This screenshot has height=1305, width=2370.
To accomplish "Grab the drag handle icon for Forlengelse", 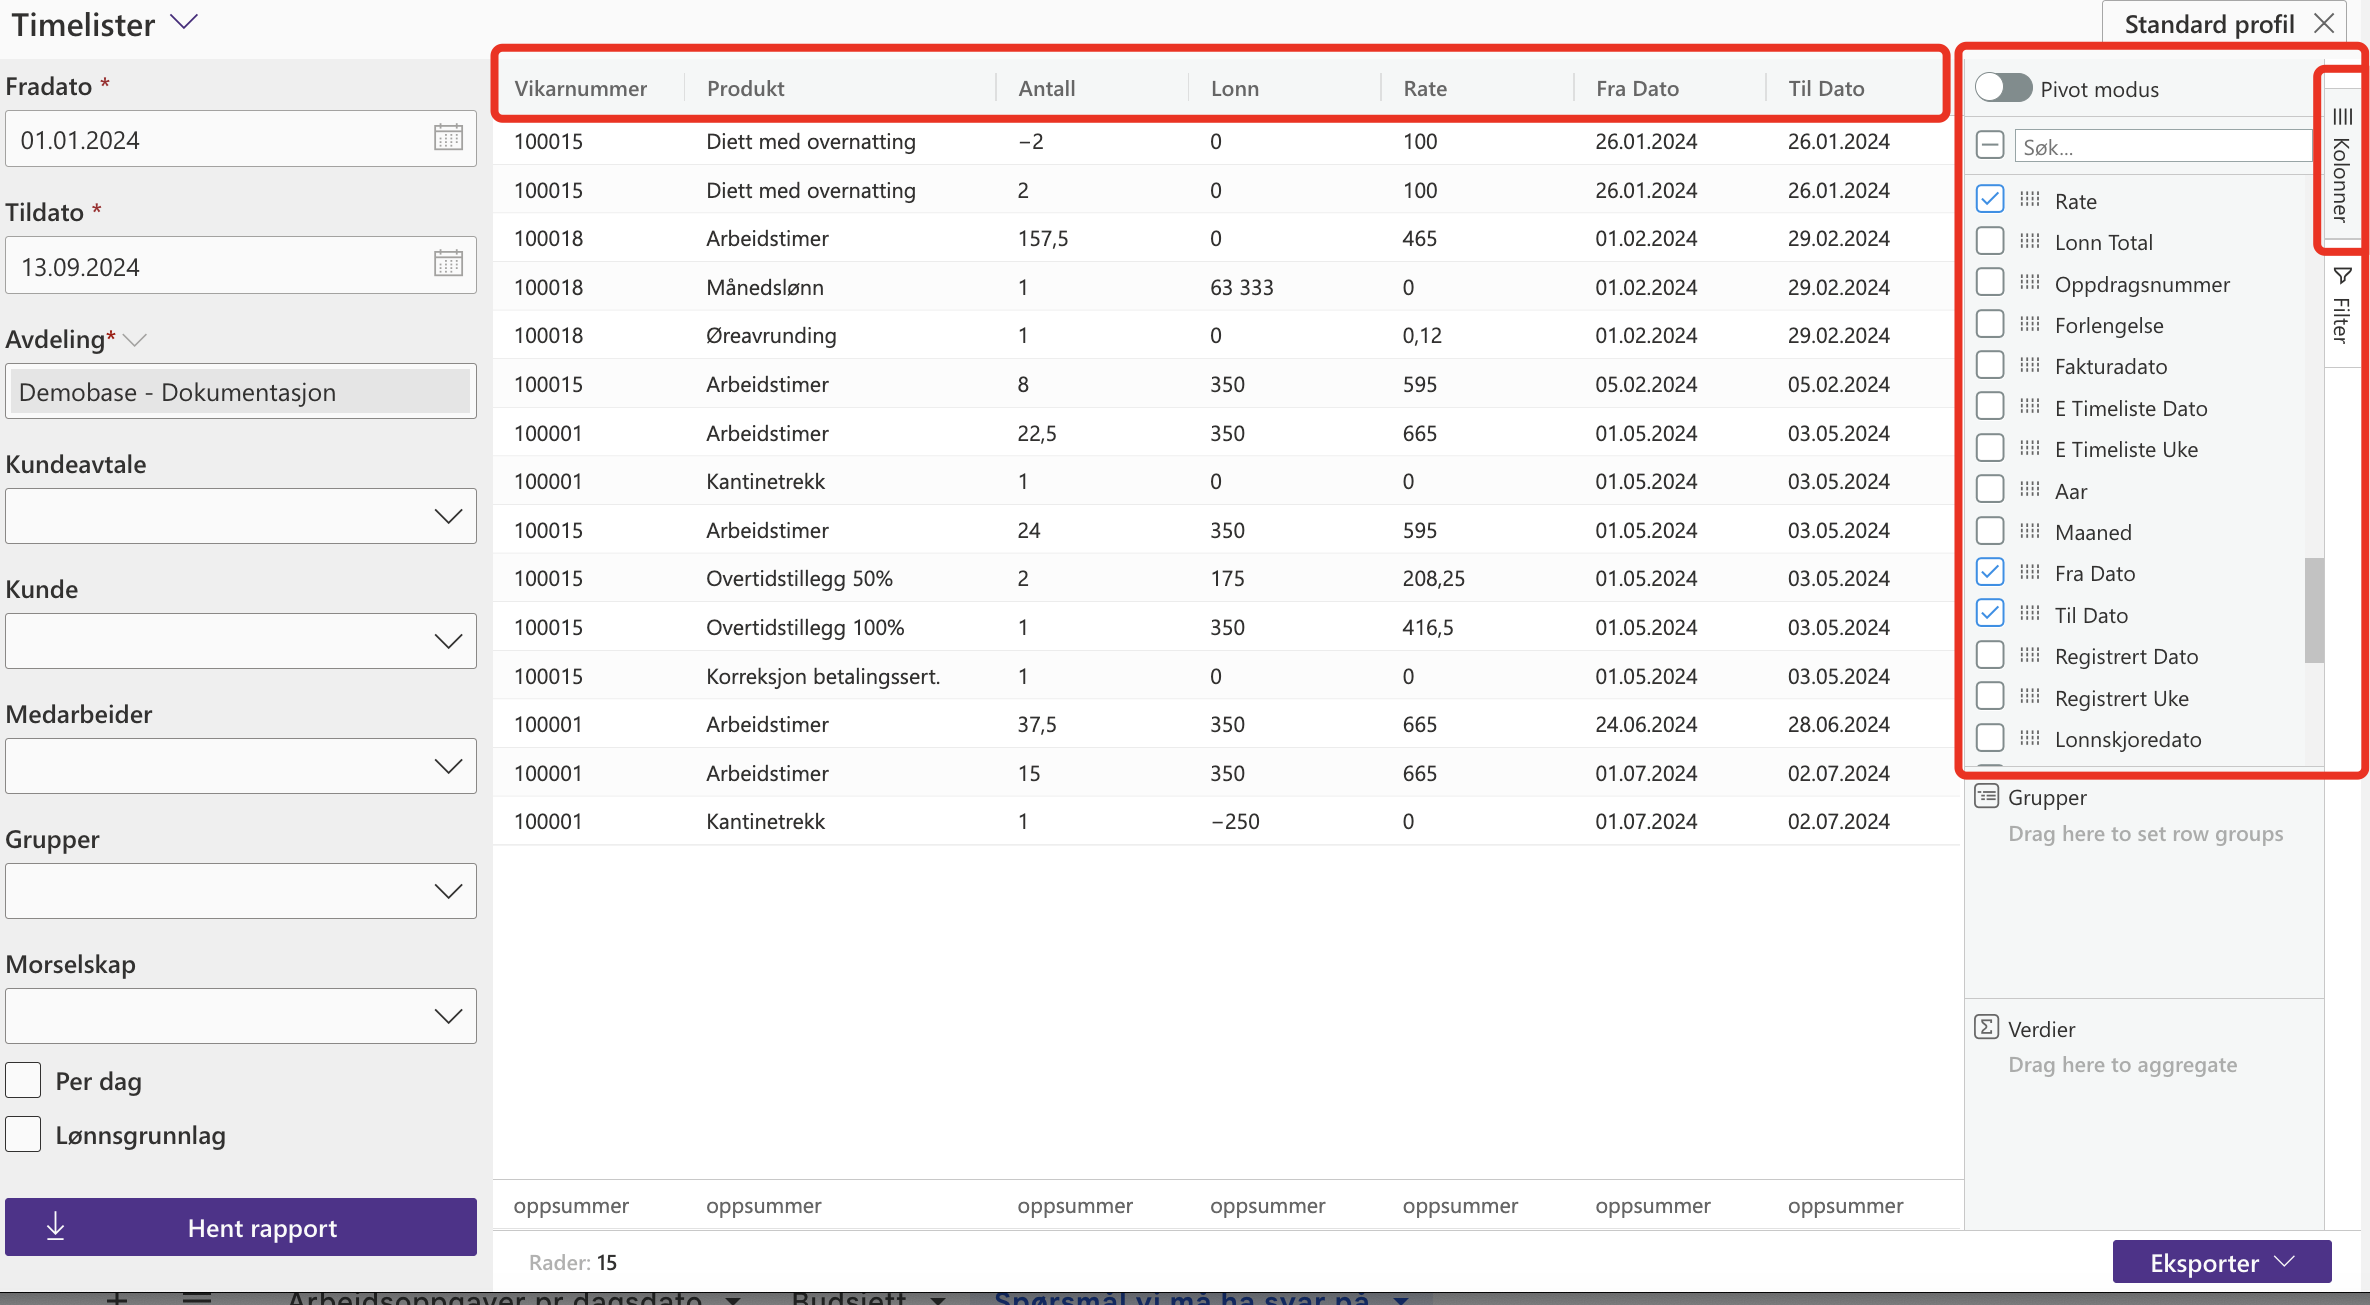I will (2029, 324).
